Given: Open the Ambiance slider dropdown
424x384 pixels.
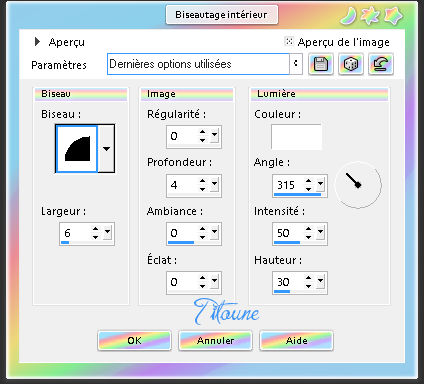Looking at the screenshot, I should [x=215, y=233].
